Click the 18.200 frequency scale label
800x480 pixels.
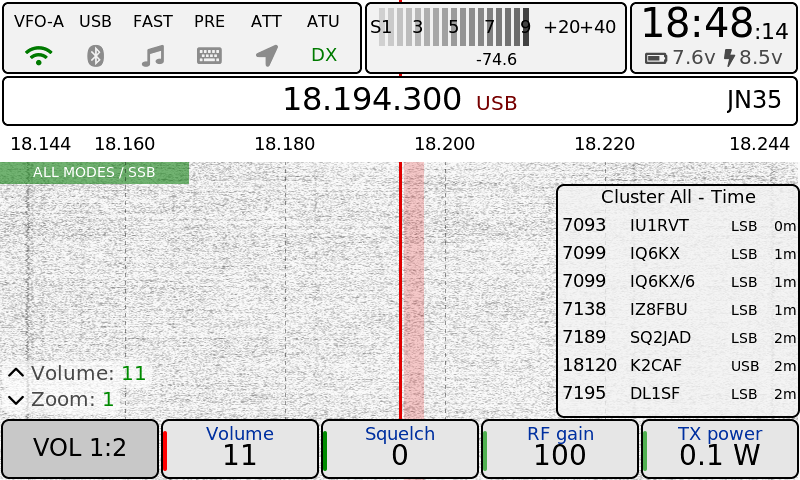[445, 144]
